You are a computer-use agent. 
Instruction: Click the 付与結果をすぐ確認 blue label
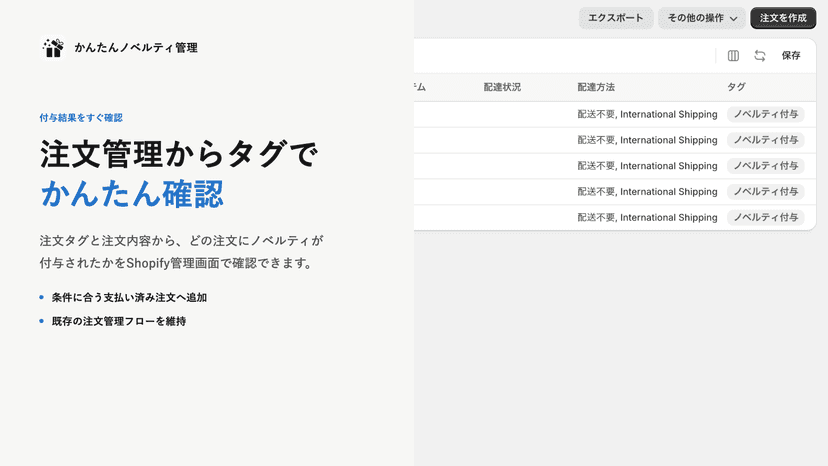click(81, 118)
